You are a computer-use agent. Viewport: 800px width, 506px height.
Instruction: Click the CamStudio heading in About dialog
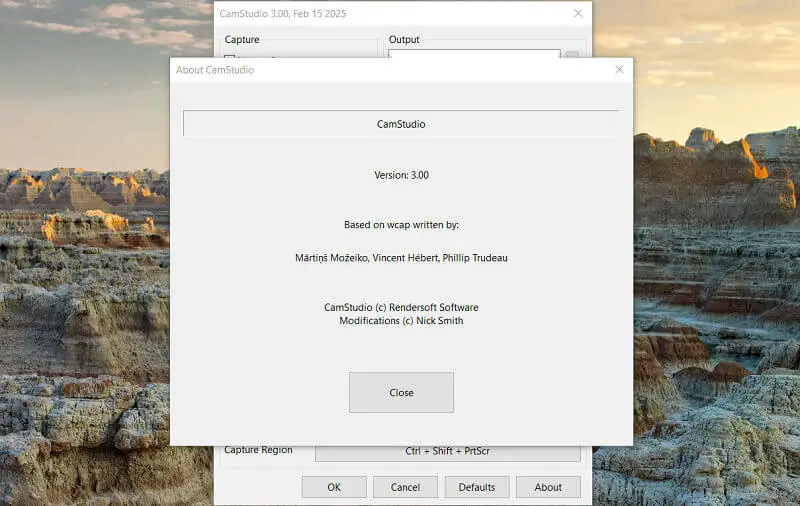coord(401,124)
